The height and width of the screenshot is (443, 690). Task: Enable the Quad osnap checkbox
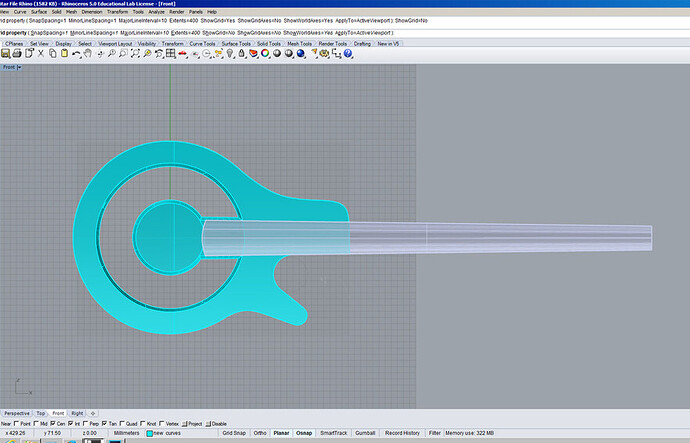[122, 424]
